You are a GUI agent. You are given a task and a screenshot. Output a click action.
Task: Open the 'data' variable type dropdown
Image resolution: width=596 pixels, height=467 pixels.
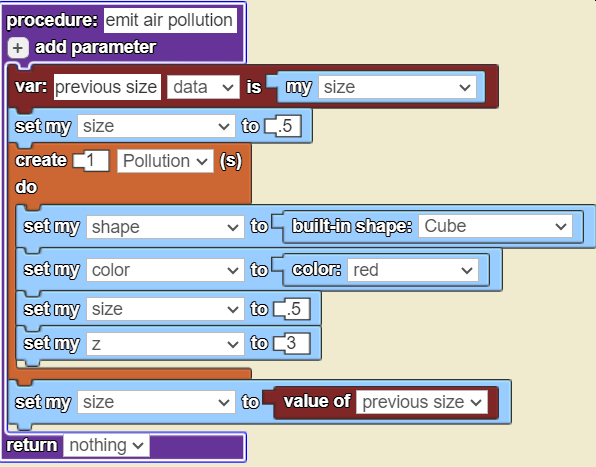[203, 87]
